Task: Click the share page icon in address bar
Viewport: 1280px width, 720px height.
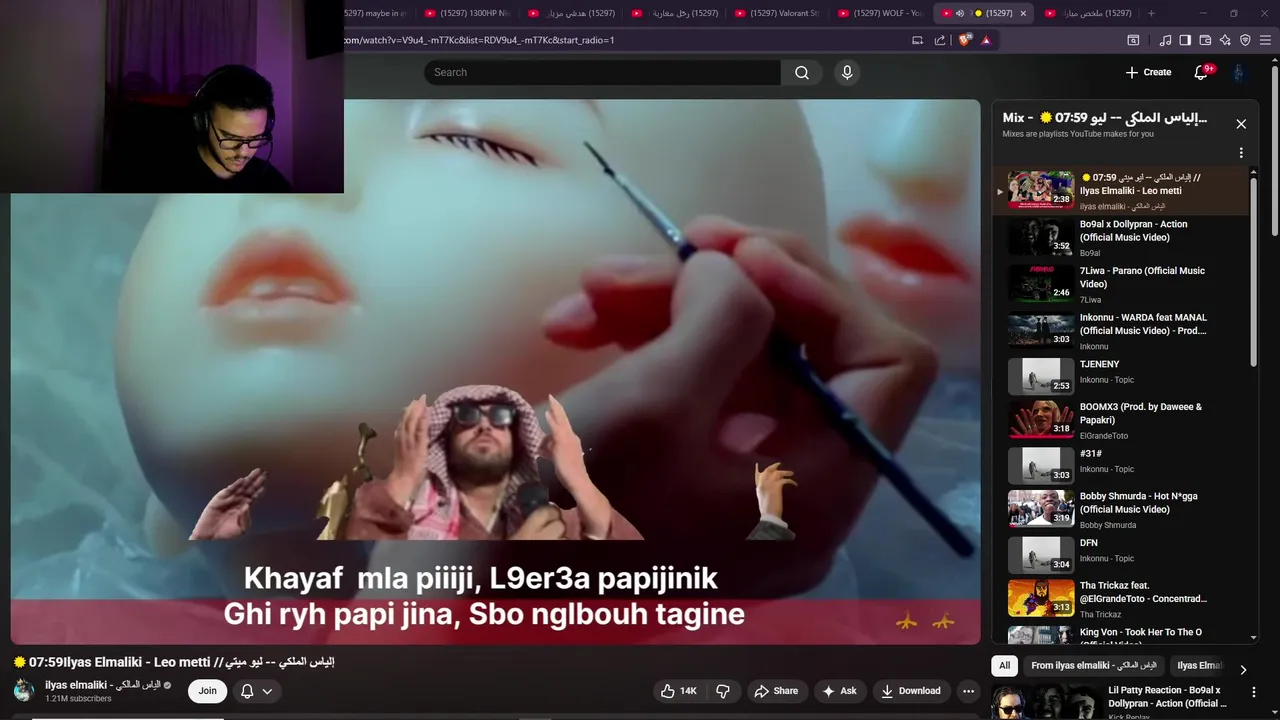Action: (940, 40)
